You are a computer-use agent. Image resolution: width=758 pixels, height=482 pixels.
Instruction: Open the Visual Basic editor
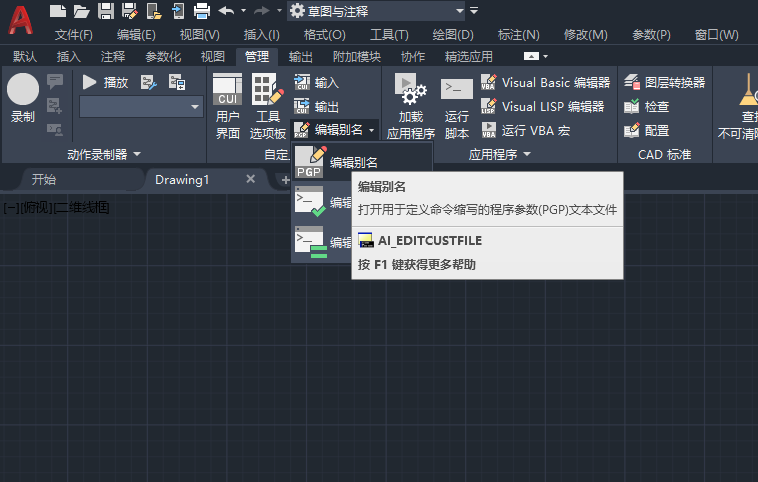click(x=545, y=83)
